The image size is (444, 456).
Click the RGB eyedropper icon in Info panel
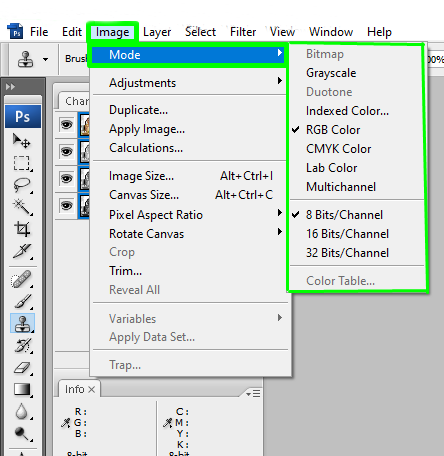[x=66, y=423]
